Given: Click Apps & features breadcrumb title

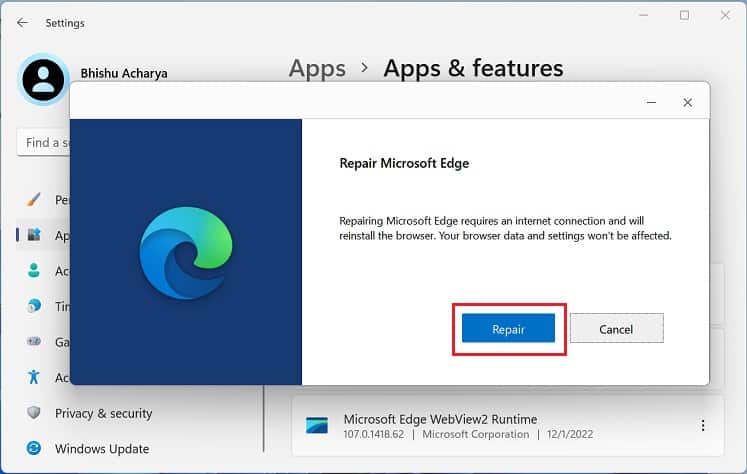Looking at the screenshot, I should [x=474, y=68].
